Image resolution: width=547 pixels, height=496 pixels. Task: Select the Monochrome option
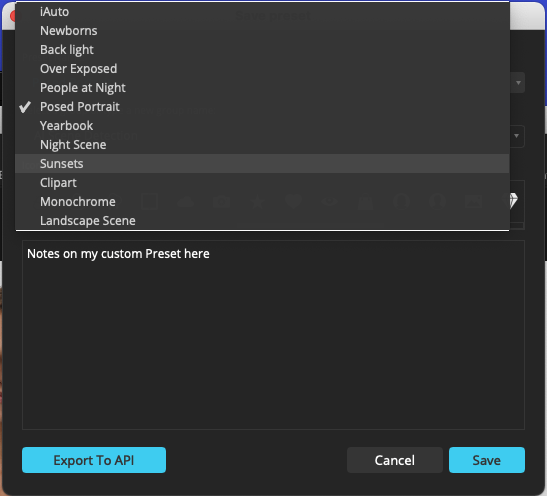tap(262, 202)
